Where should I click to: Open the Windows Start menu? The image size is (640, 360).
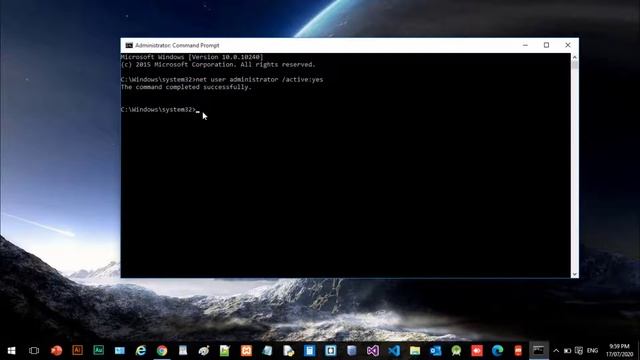11,351
